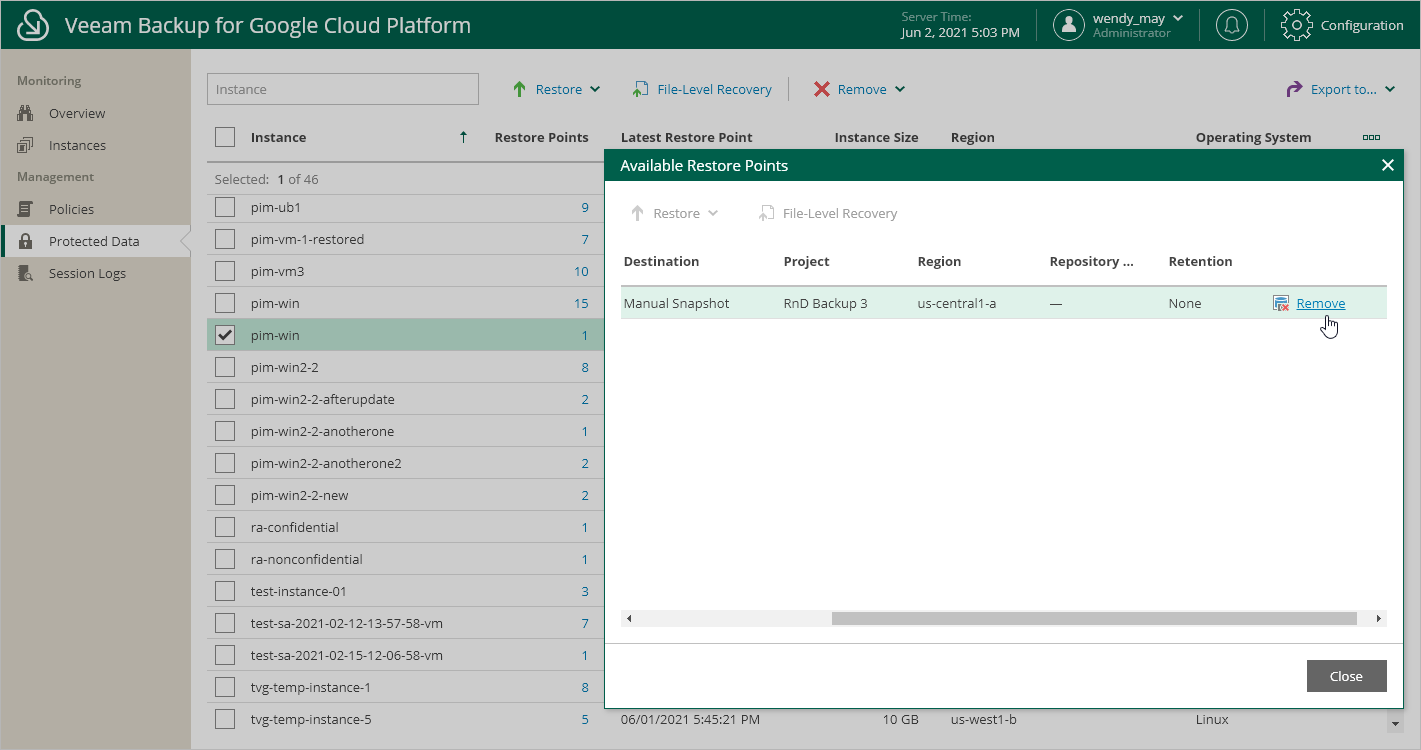Check the test-instance-01 checkbox
Screen dimensions: 1421x750
[225, 591]
